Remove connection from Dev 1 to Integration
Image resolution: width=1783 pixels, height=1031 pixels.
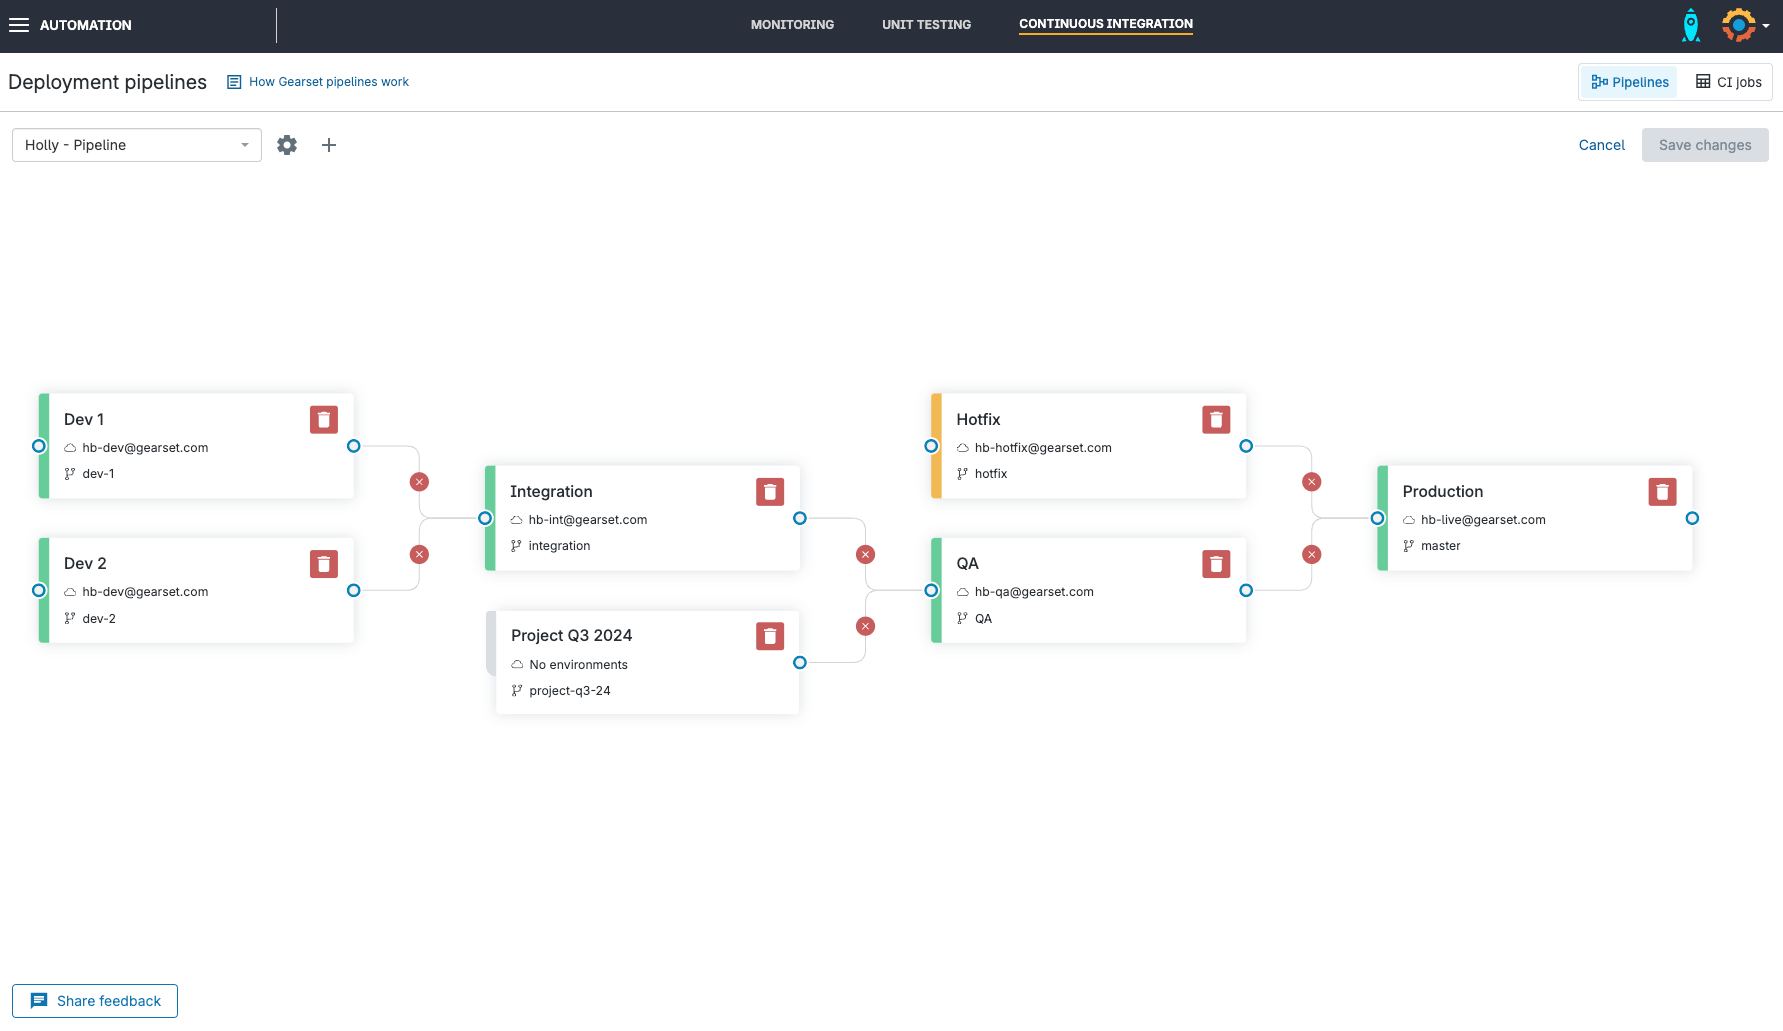tap(419, 482)
